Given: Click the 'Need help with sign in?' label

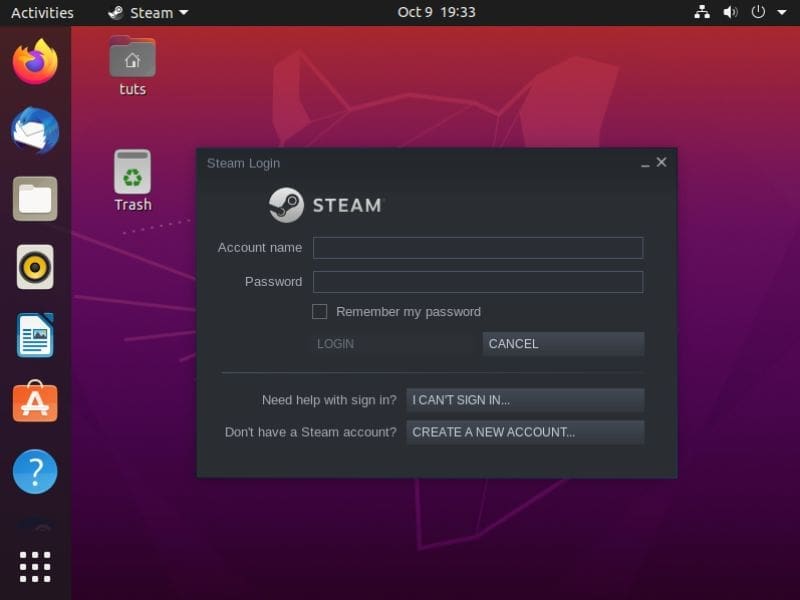Looking at the screenshot, I should tap(329, 400).
